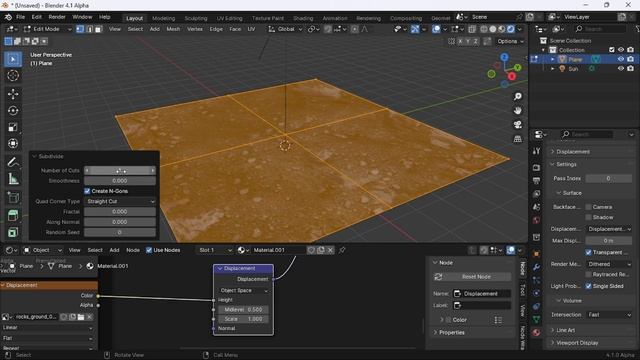Click the Smoothness value field
Viewport: 640px width, 360px height.
click(120, 180)
